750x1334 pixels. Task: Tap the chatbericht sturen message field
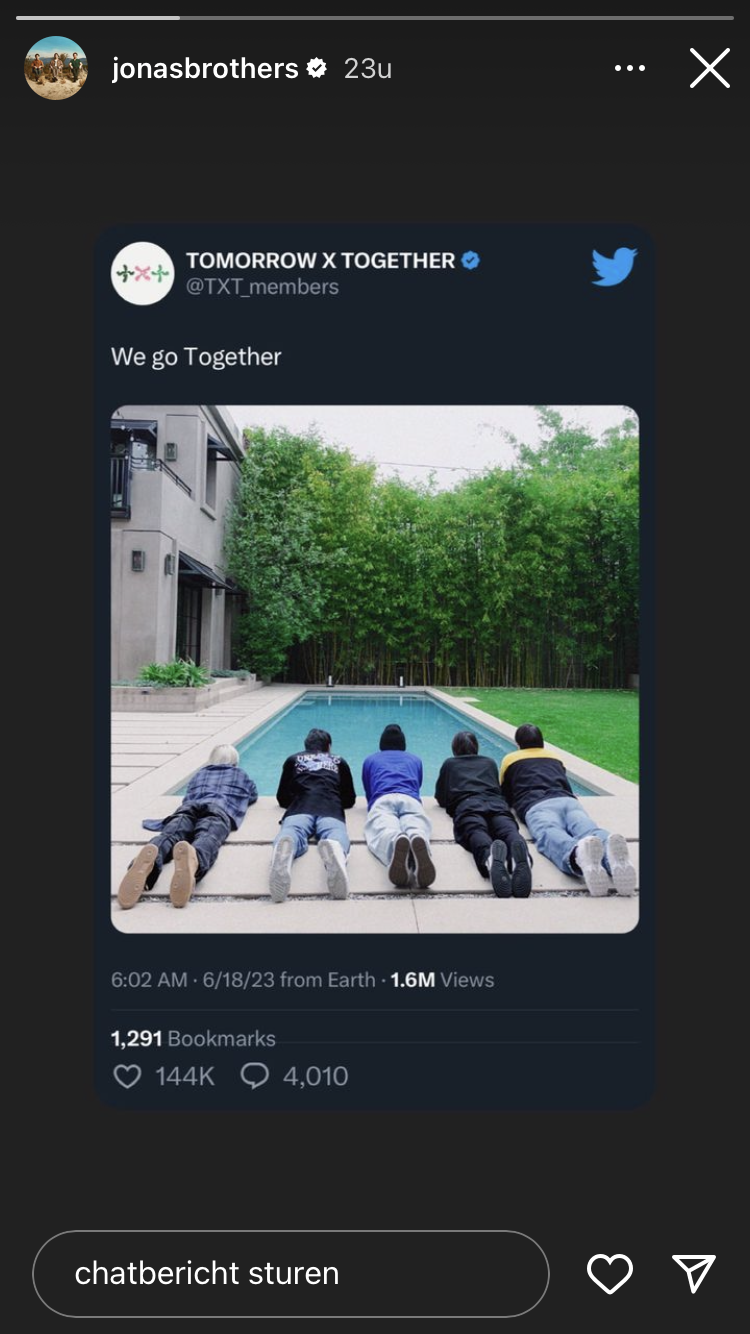[x=291, y=1273]
